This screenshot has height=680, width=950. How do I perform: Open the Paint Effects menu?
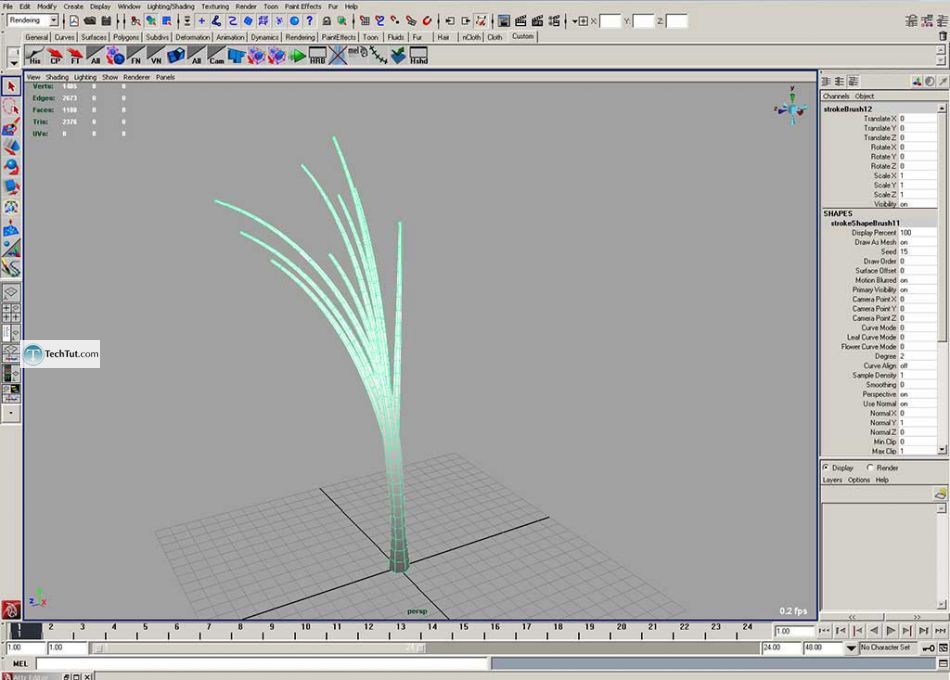tap(303, 6)
